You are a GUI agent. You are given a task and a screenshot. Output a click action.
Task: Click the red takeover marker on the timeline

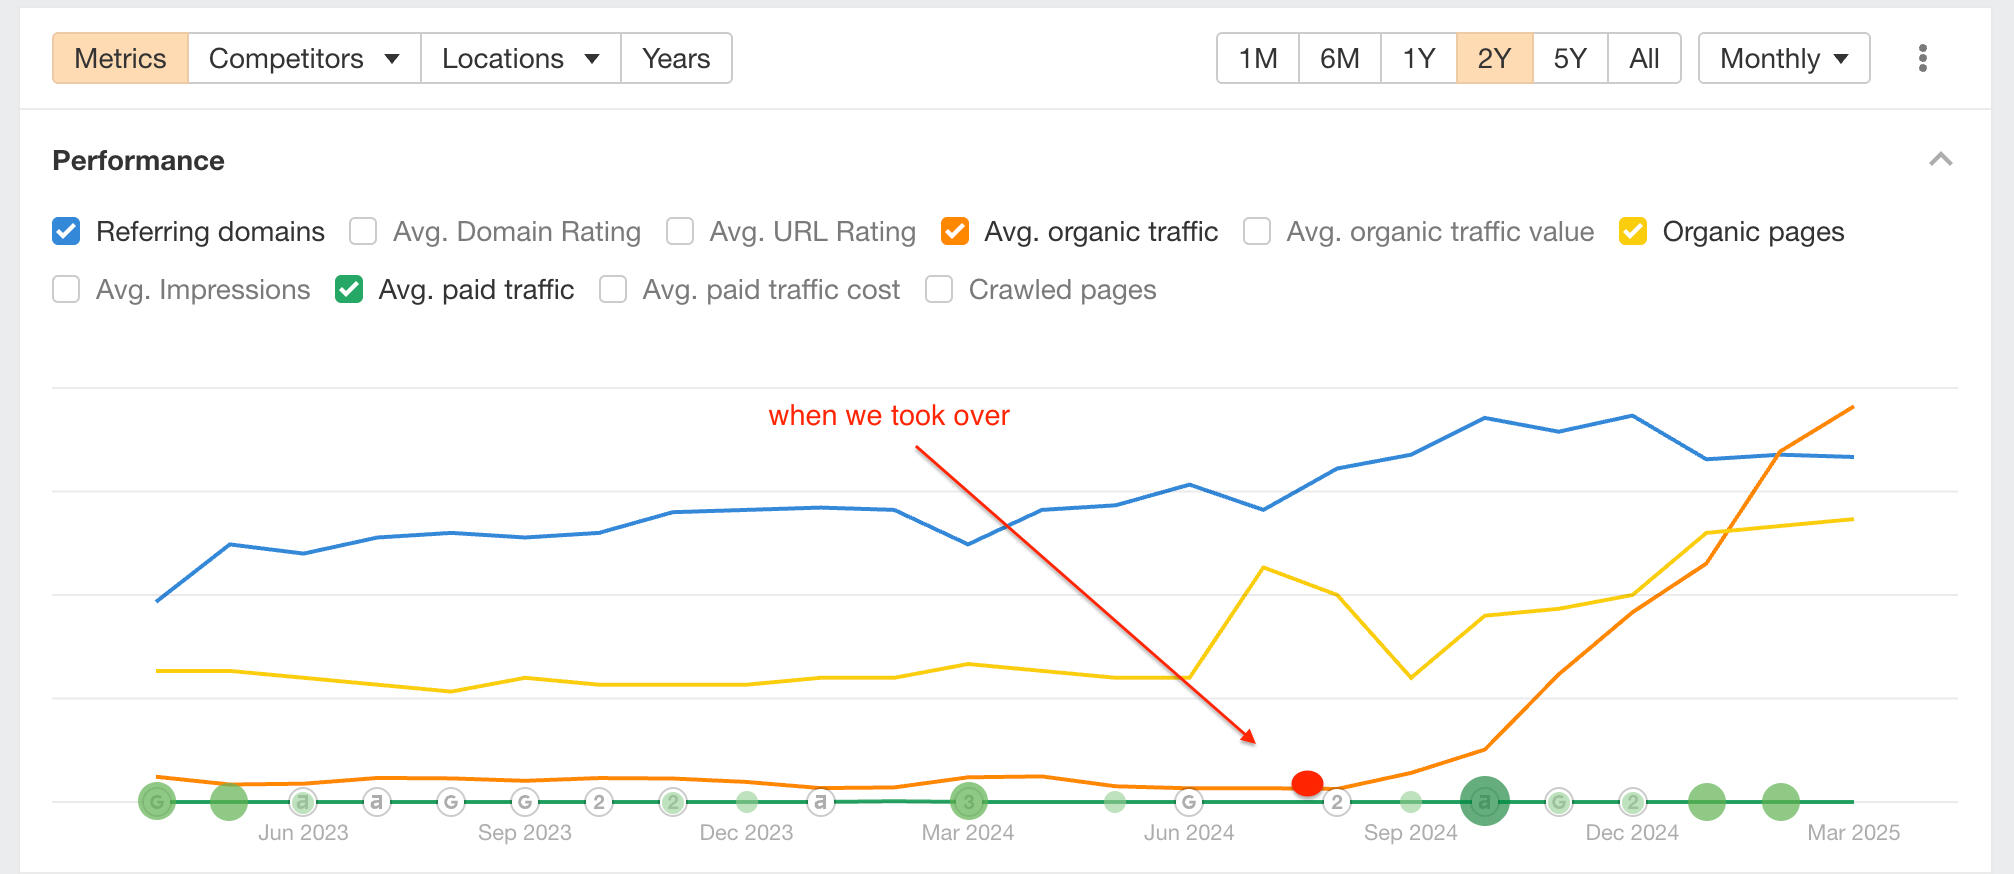pos(1306,784)
